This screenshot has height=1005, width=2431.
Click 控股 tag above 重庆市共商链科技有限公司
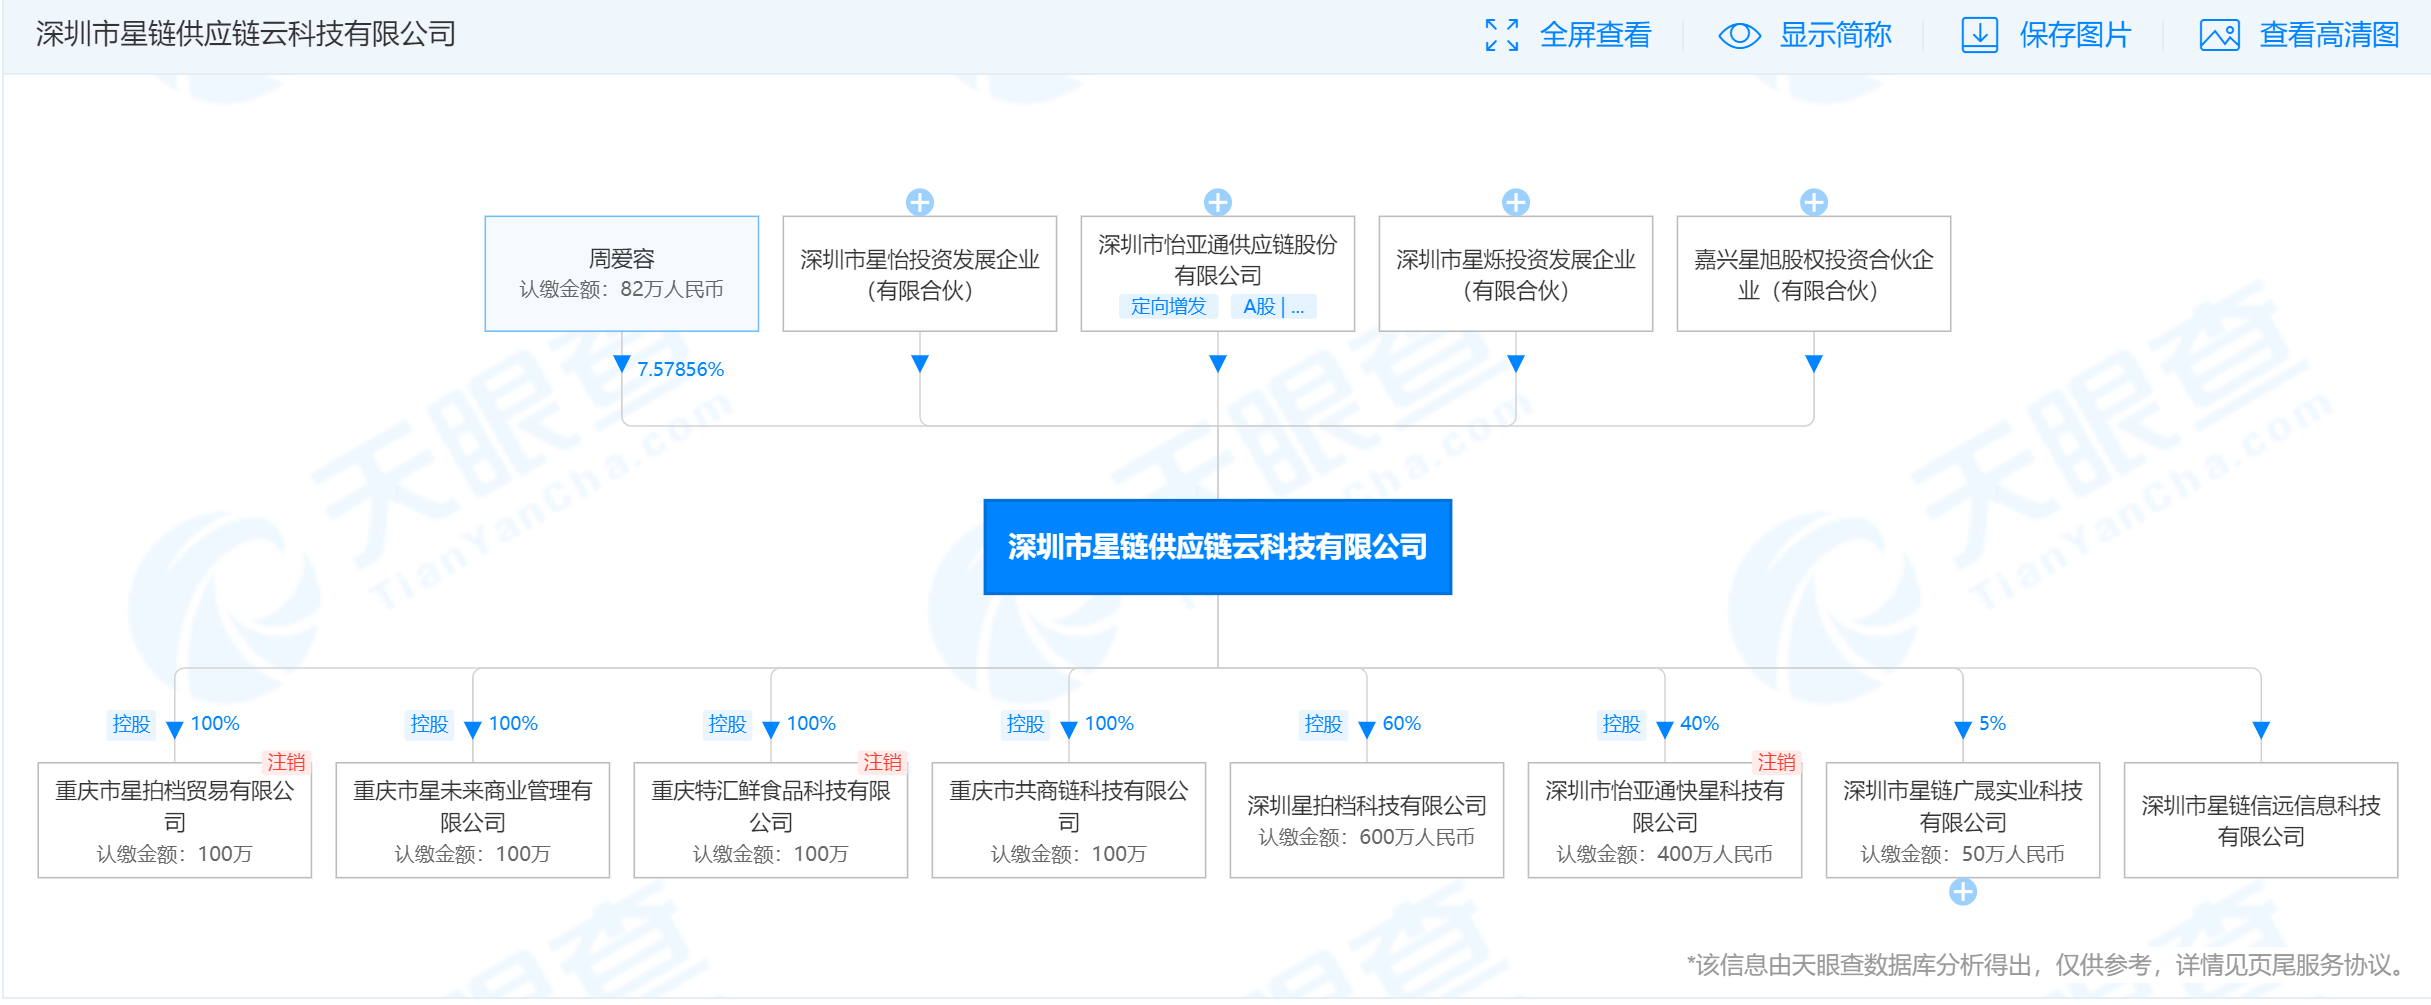pos(1025,724)
